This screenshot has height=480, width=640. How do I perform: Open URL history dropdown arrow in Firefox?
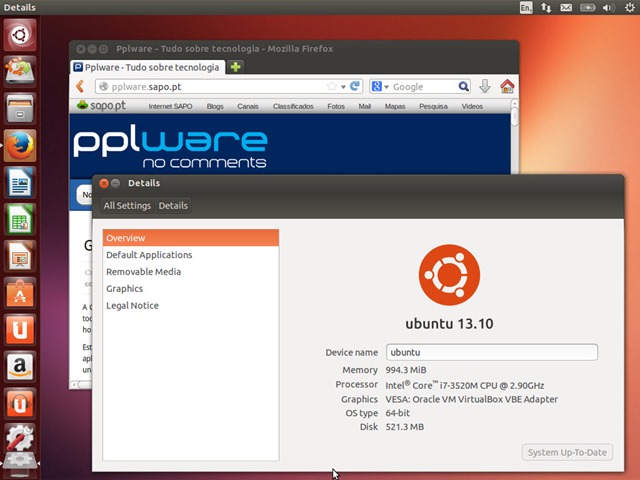pos(343,87)
